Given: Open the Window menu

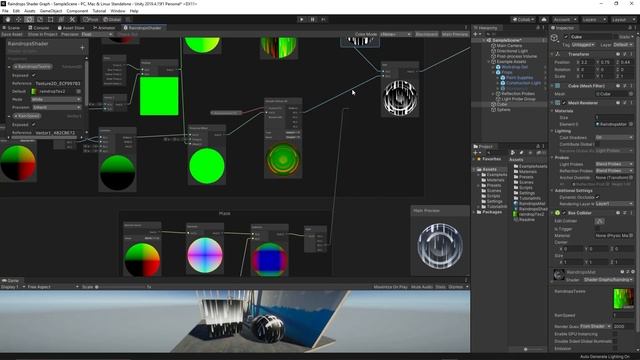Looking at the screenshot, I should (118, 11).
